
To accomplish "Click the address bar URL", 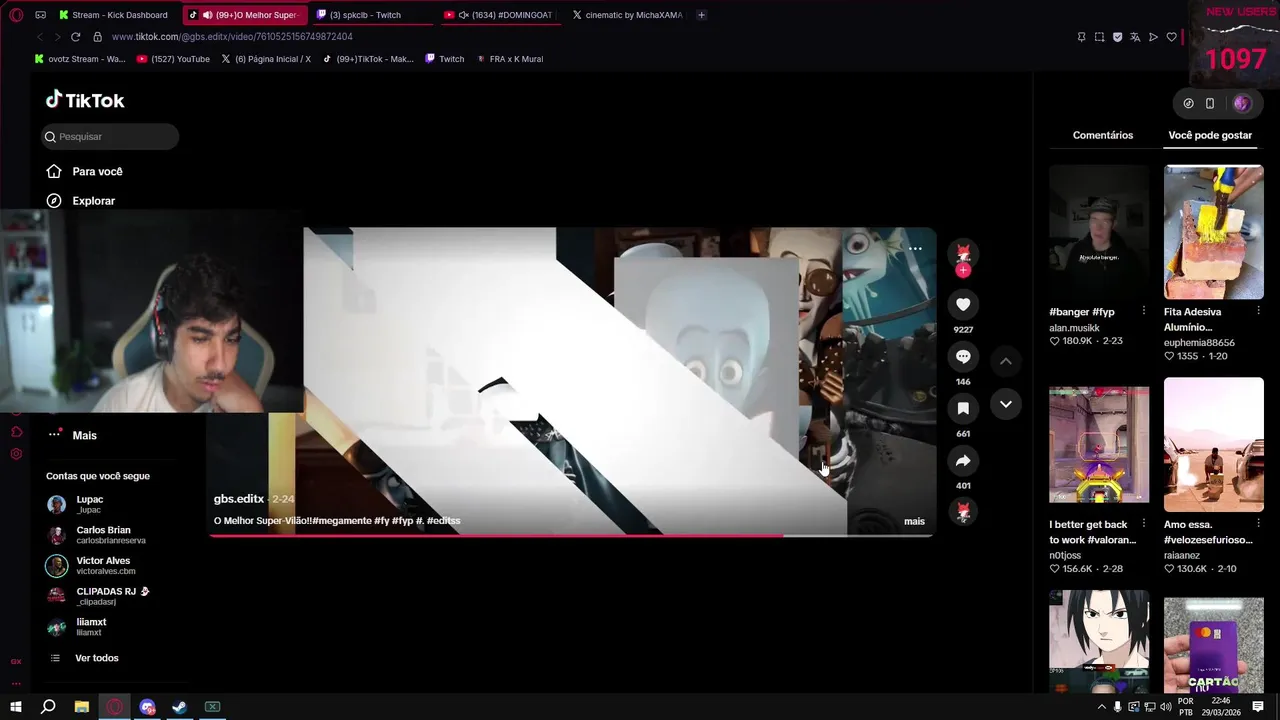I will [x=232, y=37].
